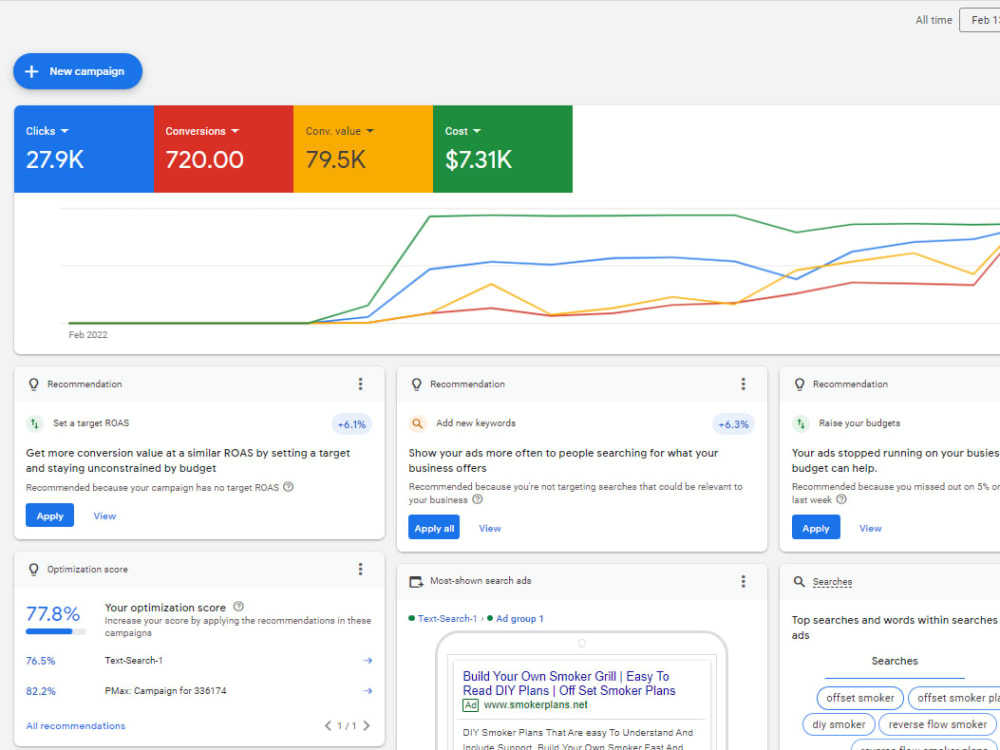Click the 'Feb 2022' chart axis label
Viewport: 1000px width, 750px height.
pos(88,335)
